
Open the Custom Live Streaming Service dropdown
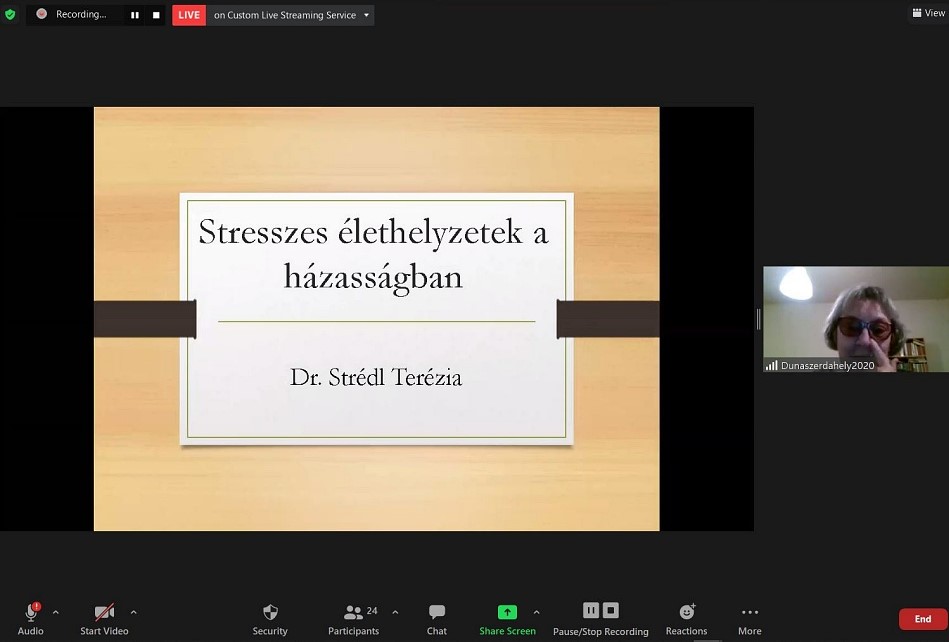[x=366, y=15]
